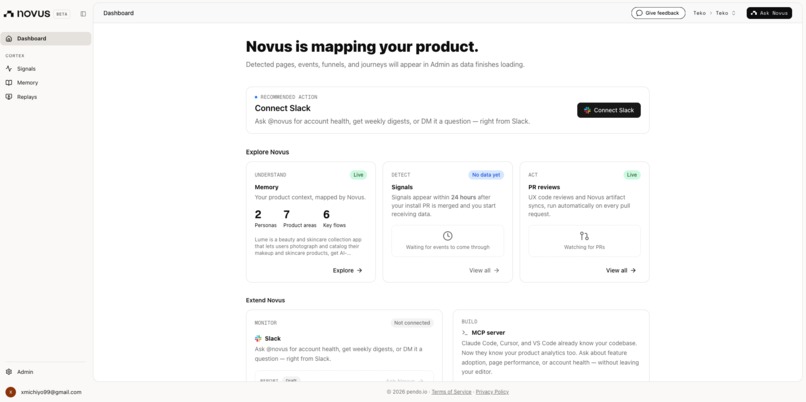The width and height of the screenshot is (806, 402).
Task: Click View all in Signals card
Action: [484, 270]
